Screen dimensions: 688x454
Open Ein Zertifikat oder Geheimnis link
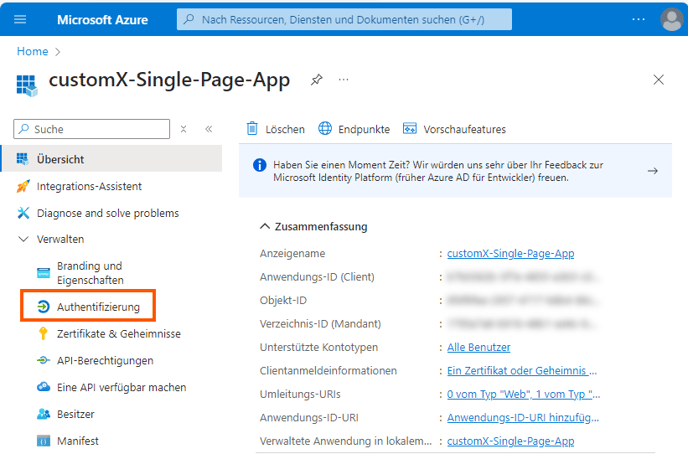(x=522, y=371)
